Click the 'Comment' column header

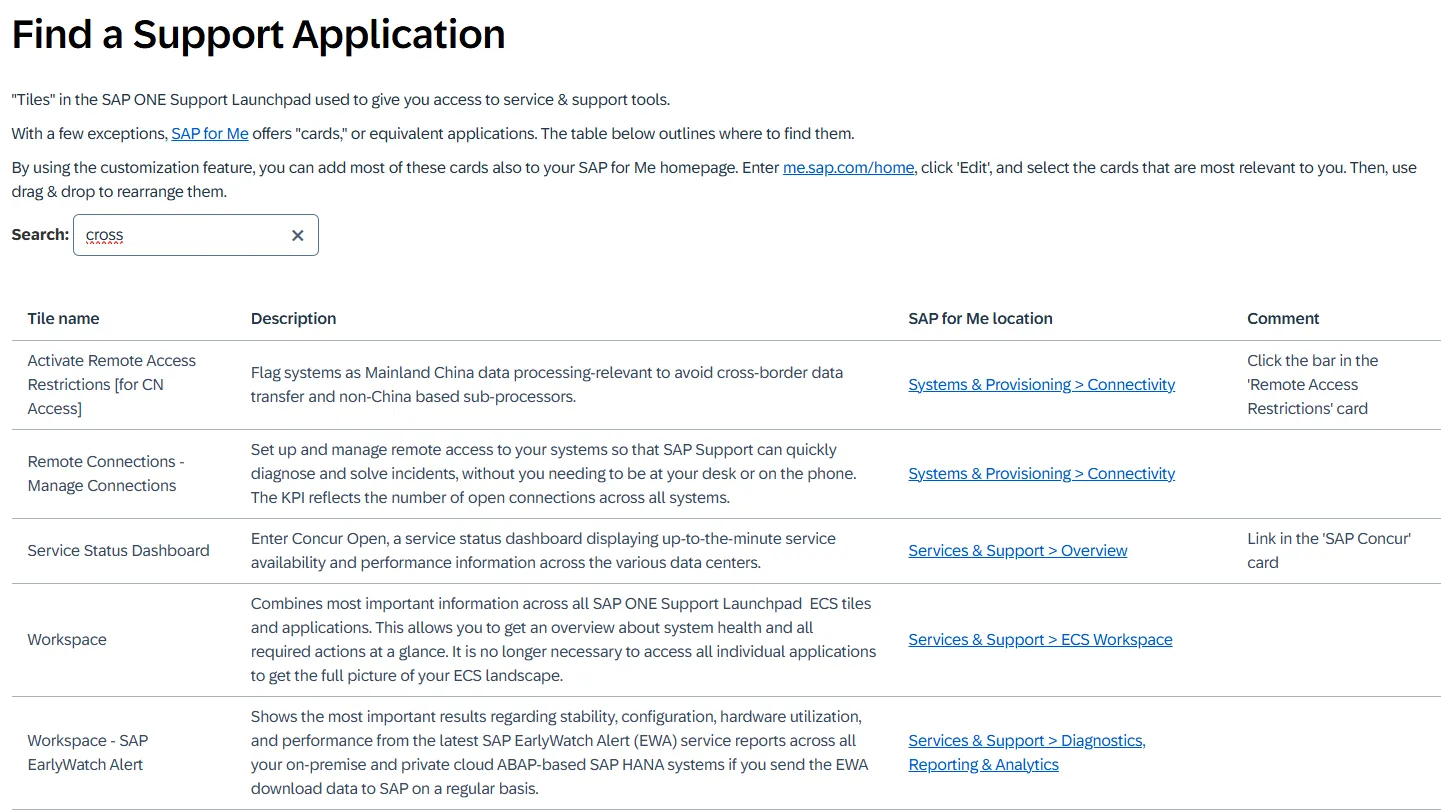1283,318
